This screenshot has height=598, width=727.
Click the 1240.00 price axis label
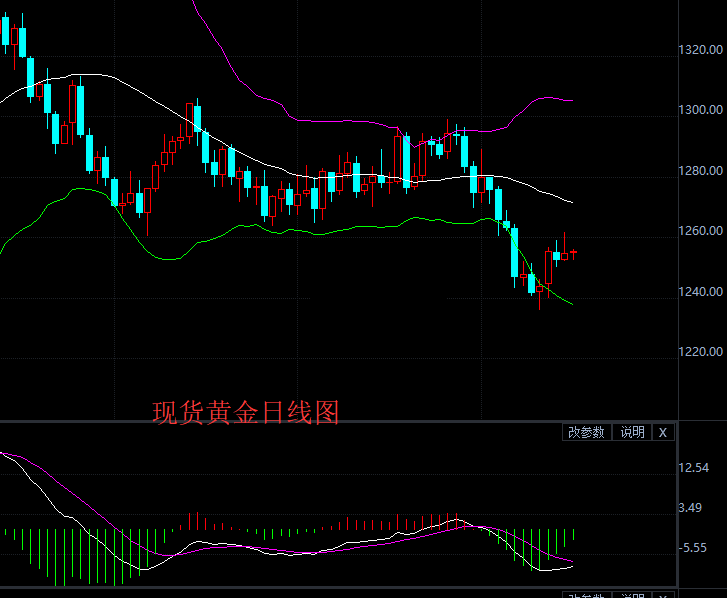[700, 292]
